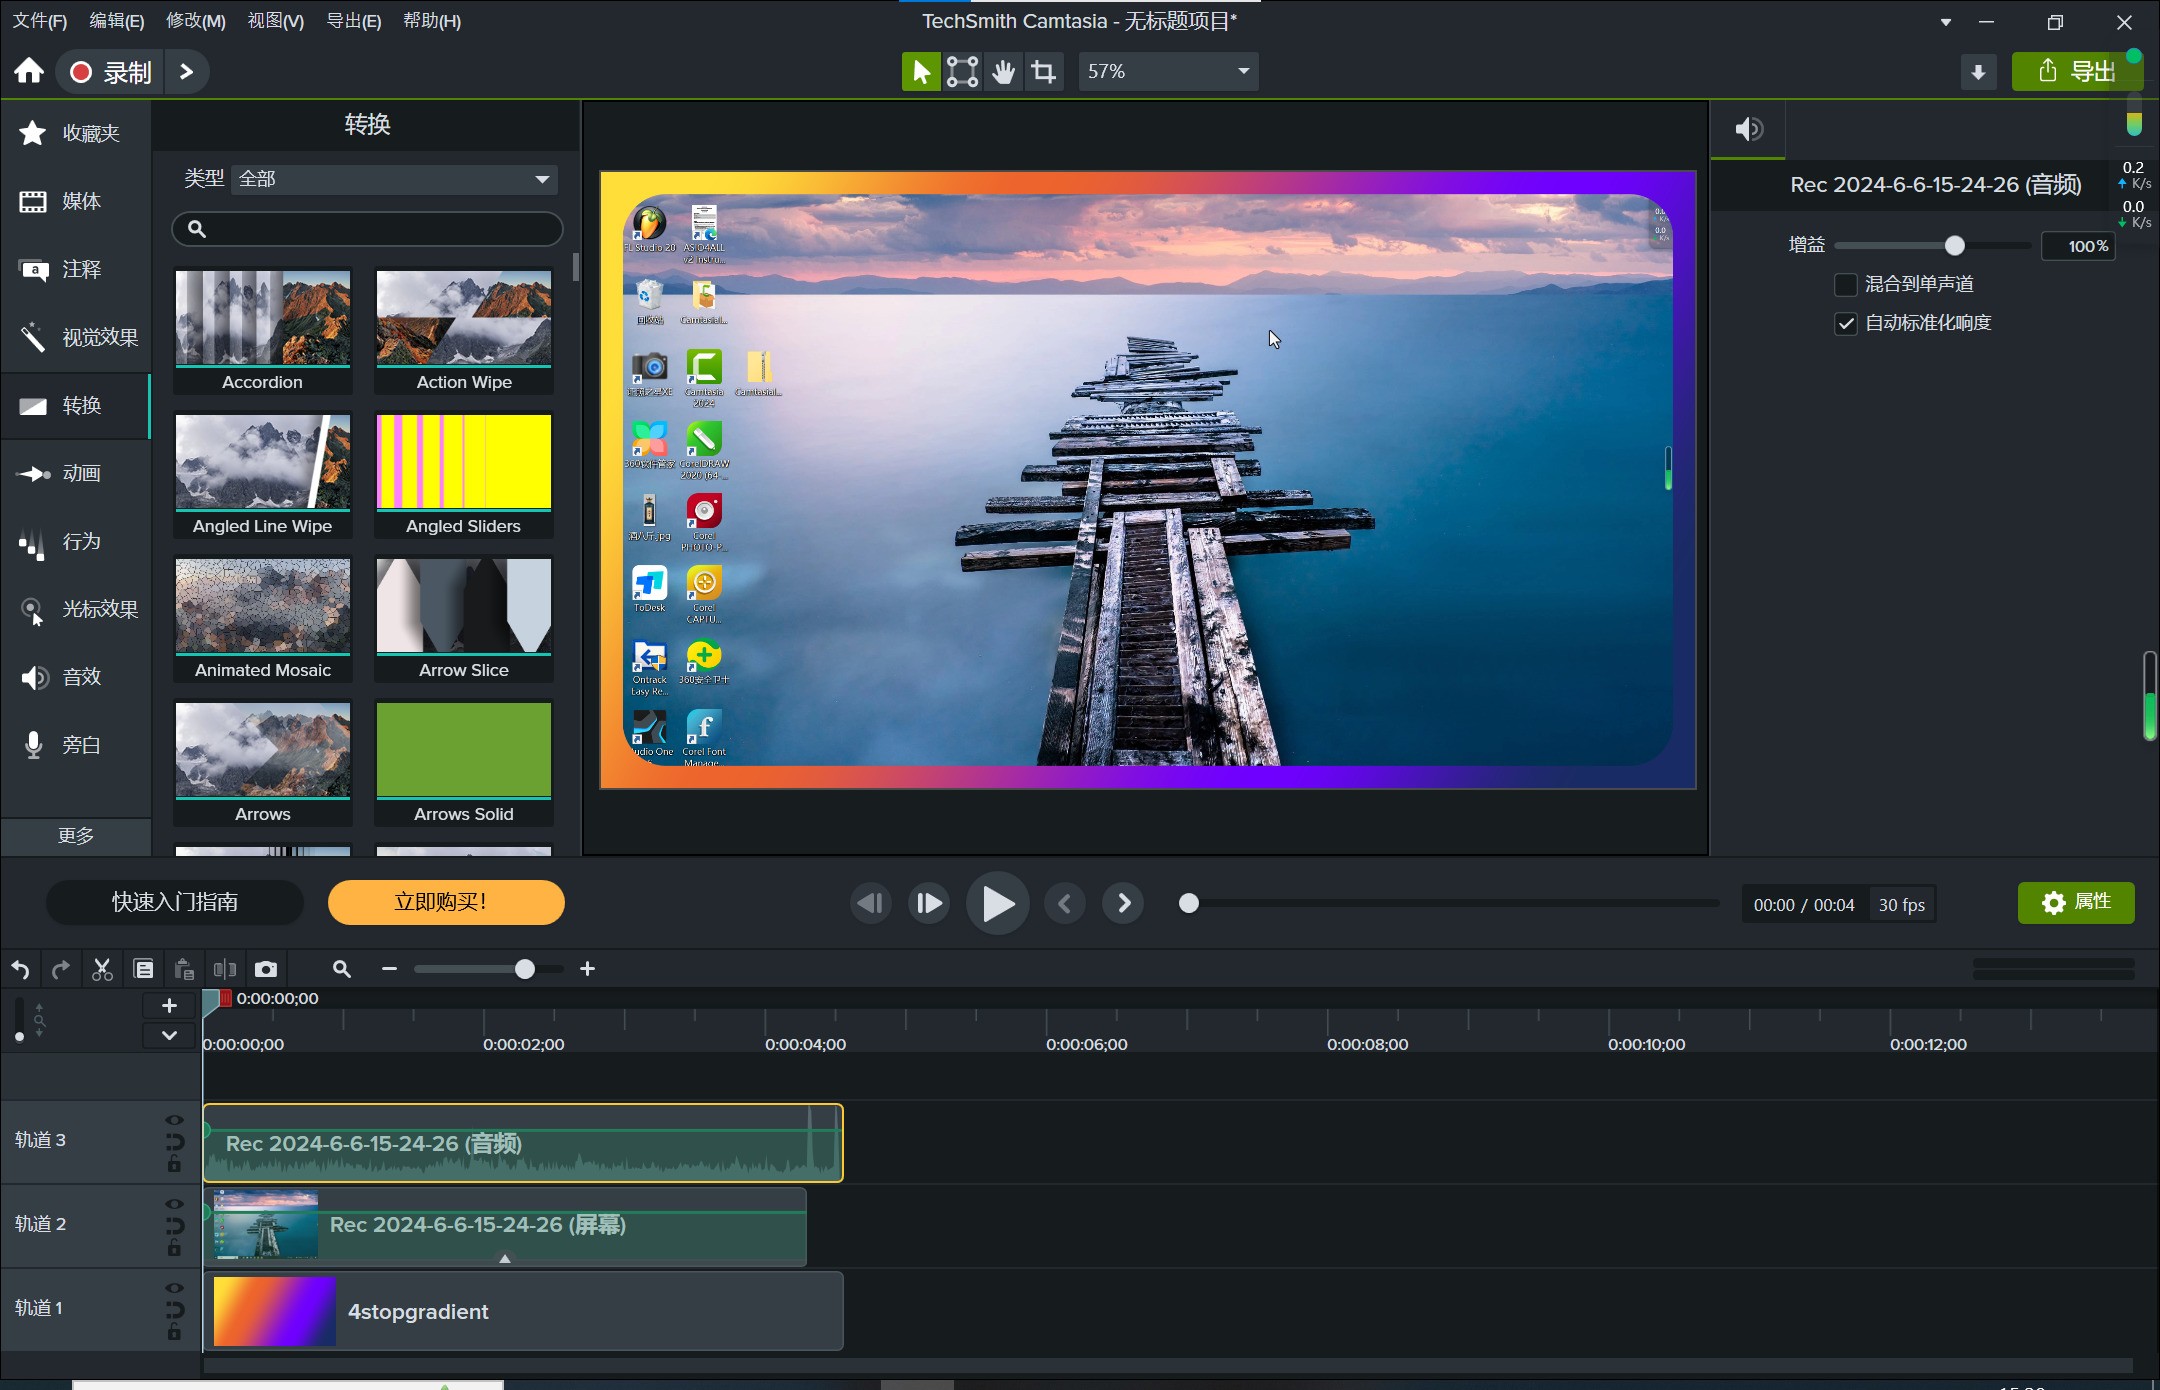Enable the 混合到单声道 checkbox
Image resolution: width=2160 pixels, height=1390 pixels.
point(1845,284)
